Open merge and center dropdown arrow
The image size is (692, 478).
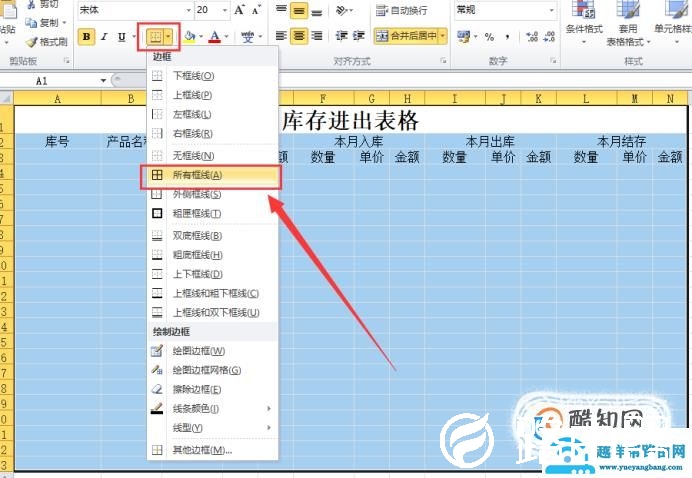pos(443,36)
